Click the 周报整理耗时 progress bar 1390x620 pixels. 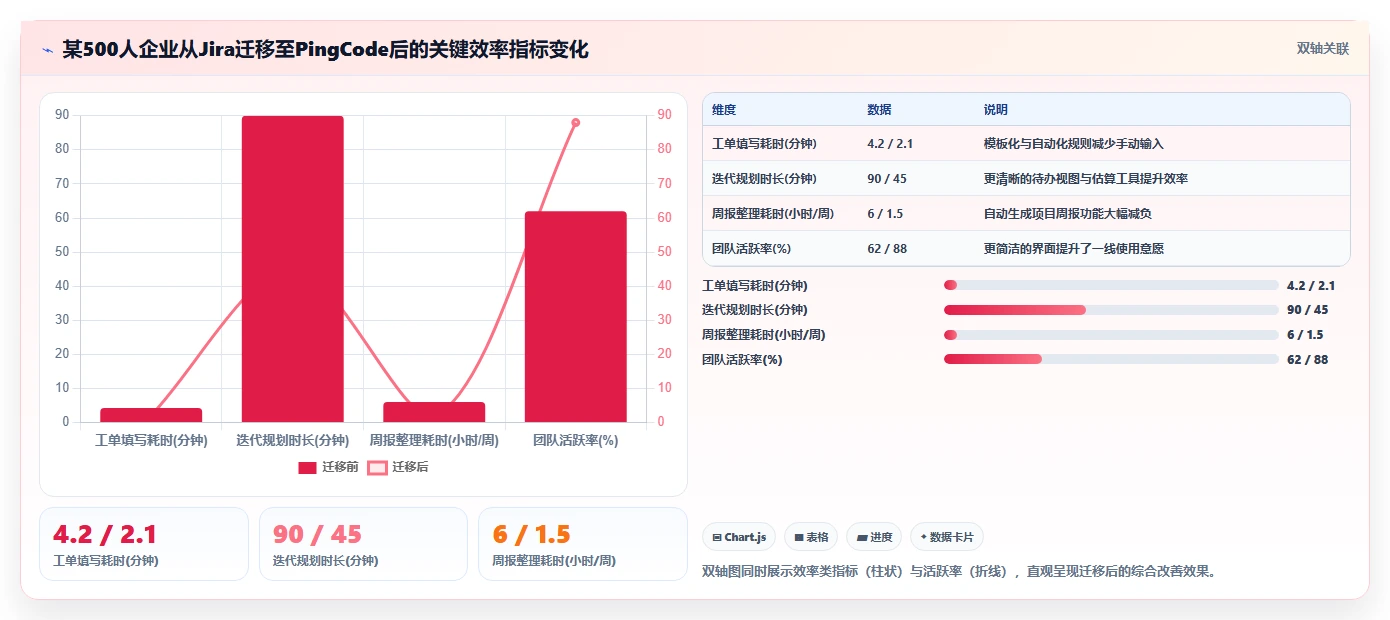[1111, 335]
